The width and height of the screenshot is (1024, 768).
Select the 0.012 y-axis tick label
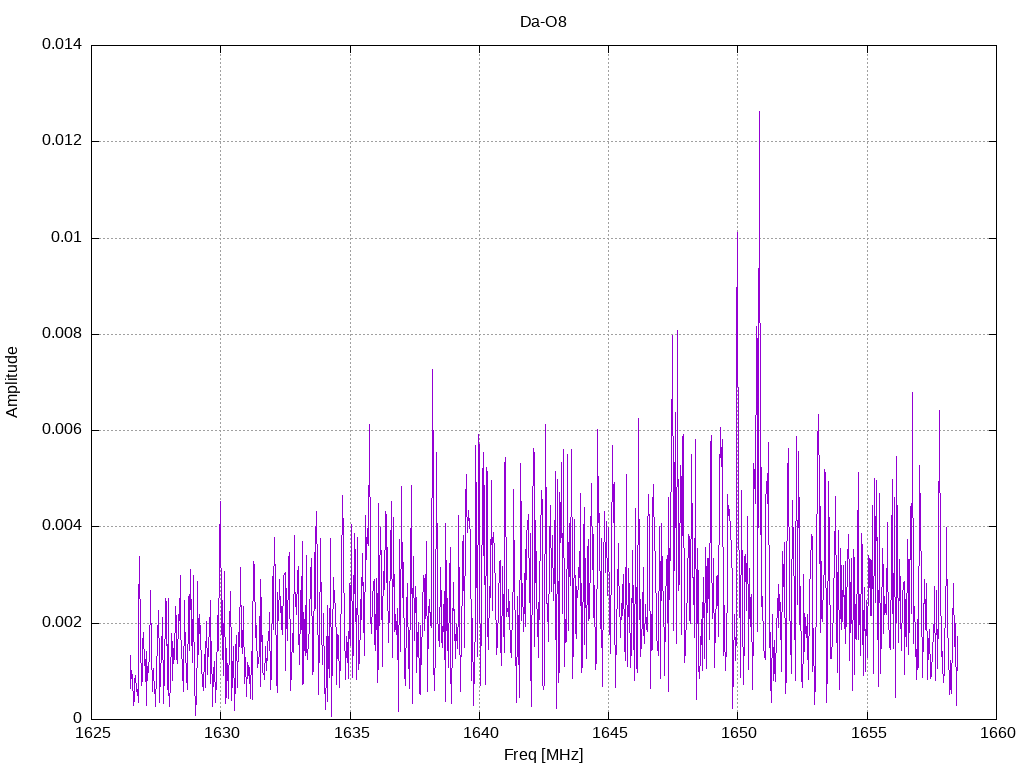(61, 141)
